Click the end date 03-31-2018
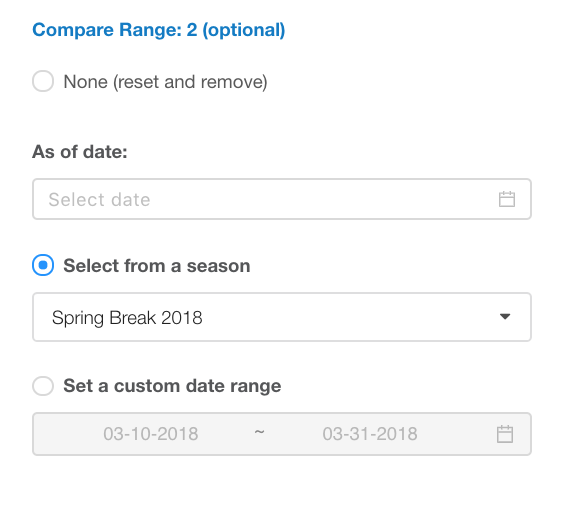Screen dimensions: 570x518 (370, 434)
